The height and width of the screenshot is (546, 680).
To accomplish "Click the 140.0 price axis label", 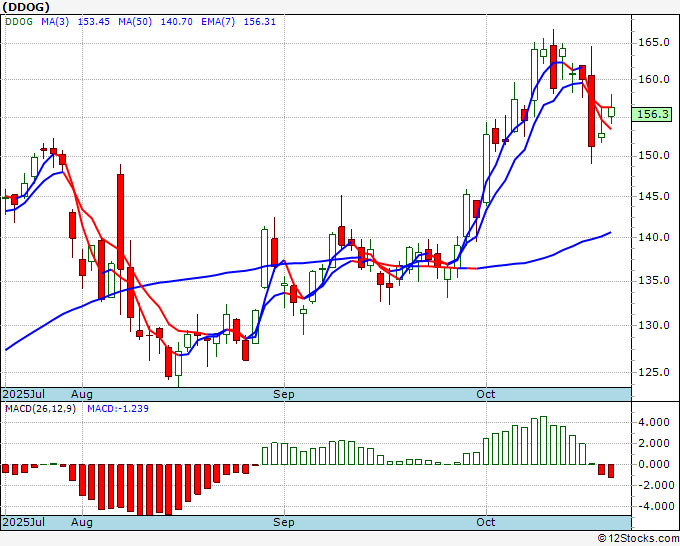I will [654, 237].
